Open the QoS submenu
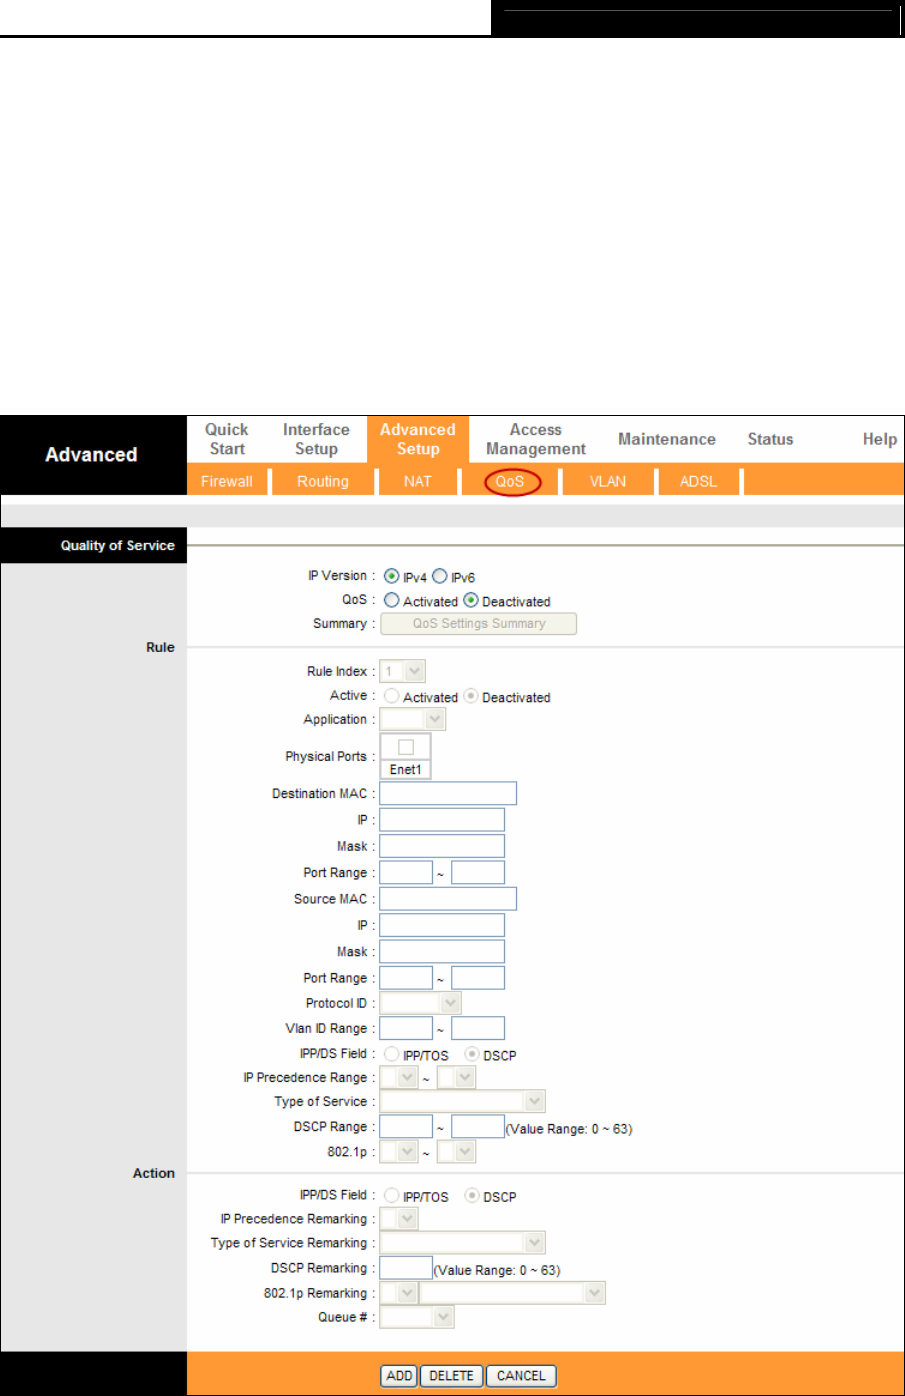 click(x=510, y=481)
